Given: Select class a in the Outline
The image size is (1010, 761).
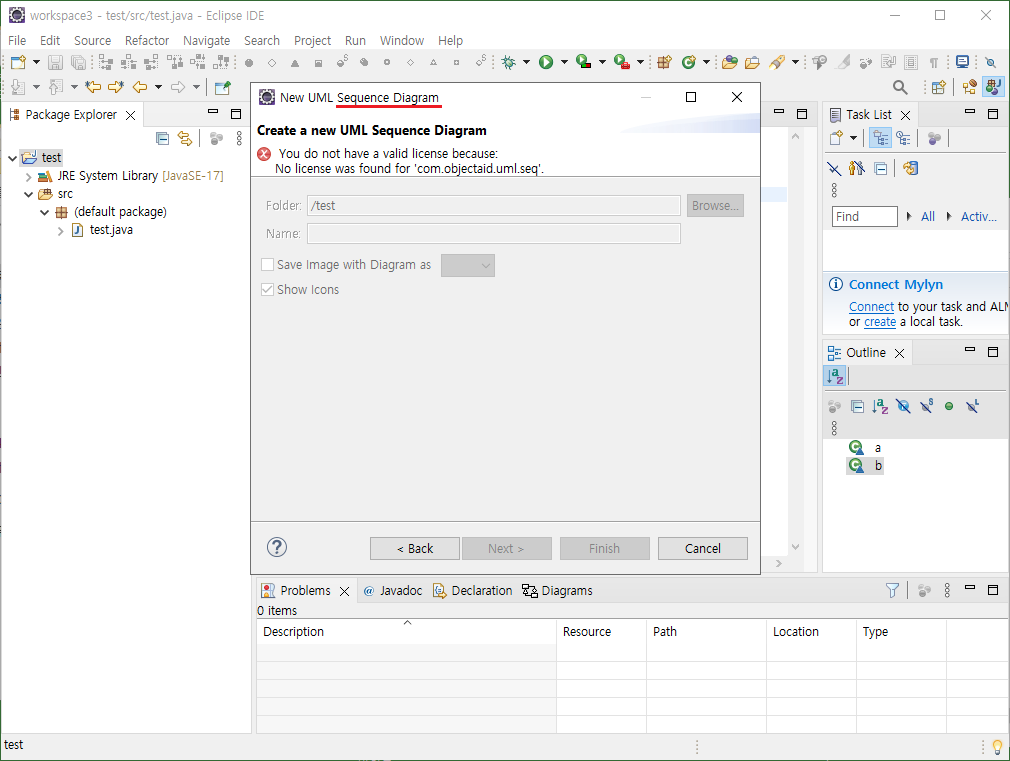Looking at the screenshot, I should point(864,447).
